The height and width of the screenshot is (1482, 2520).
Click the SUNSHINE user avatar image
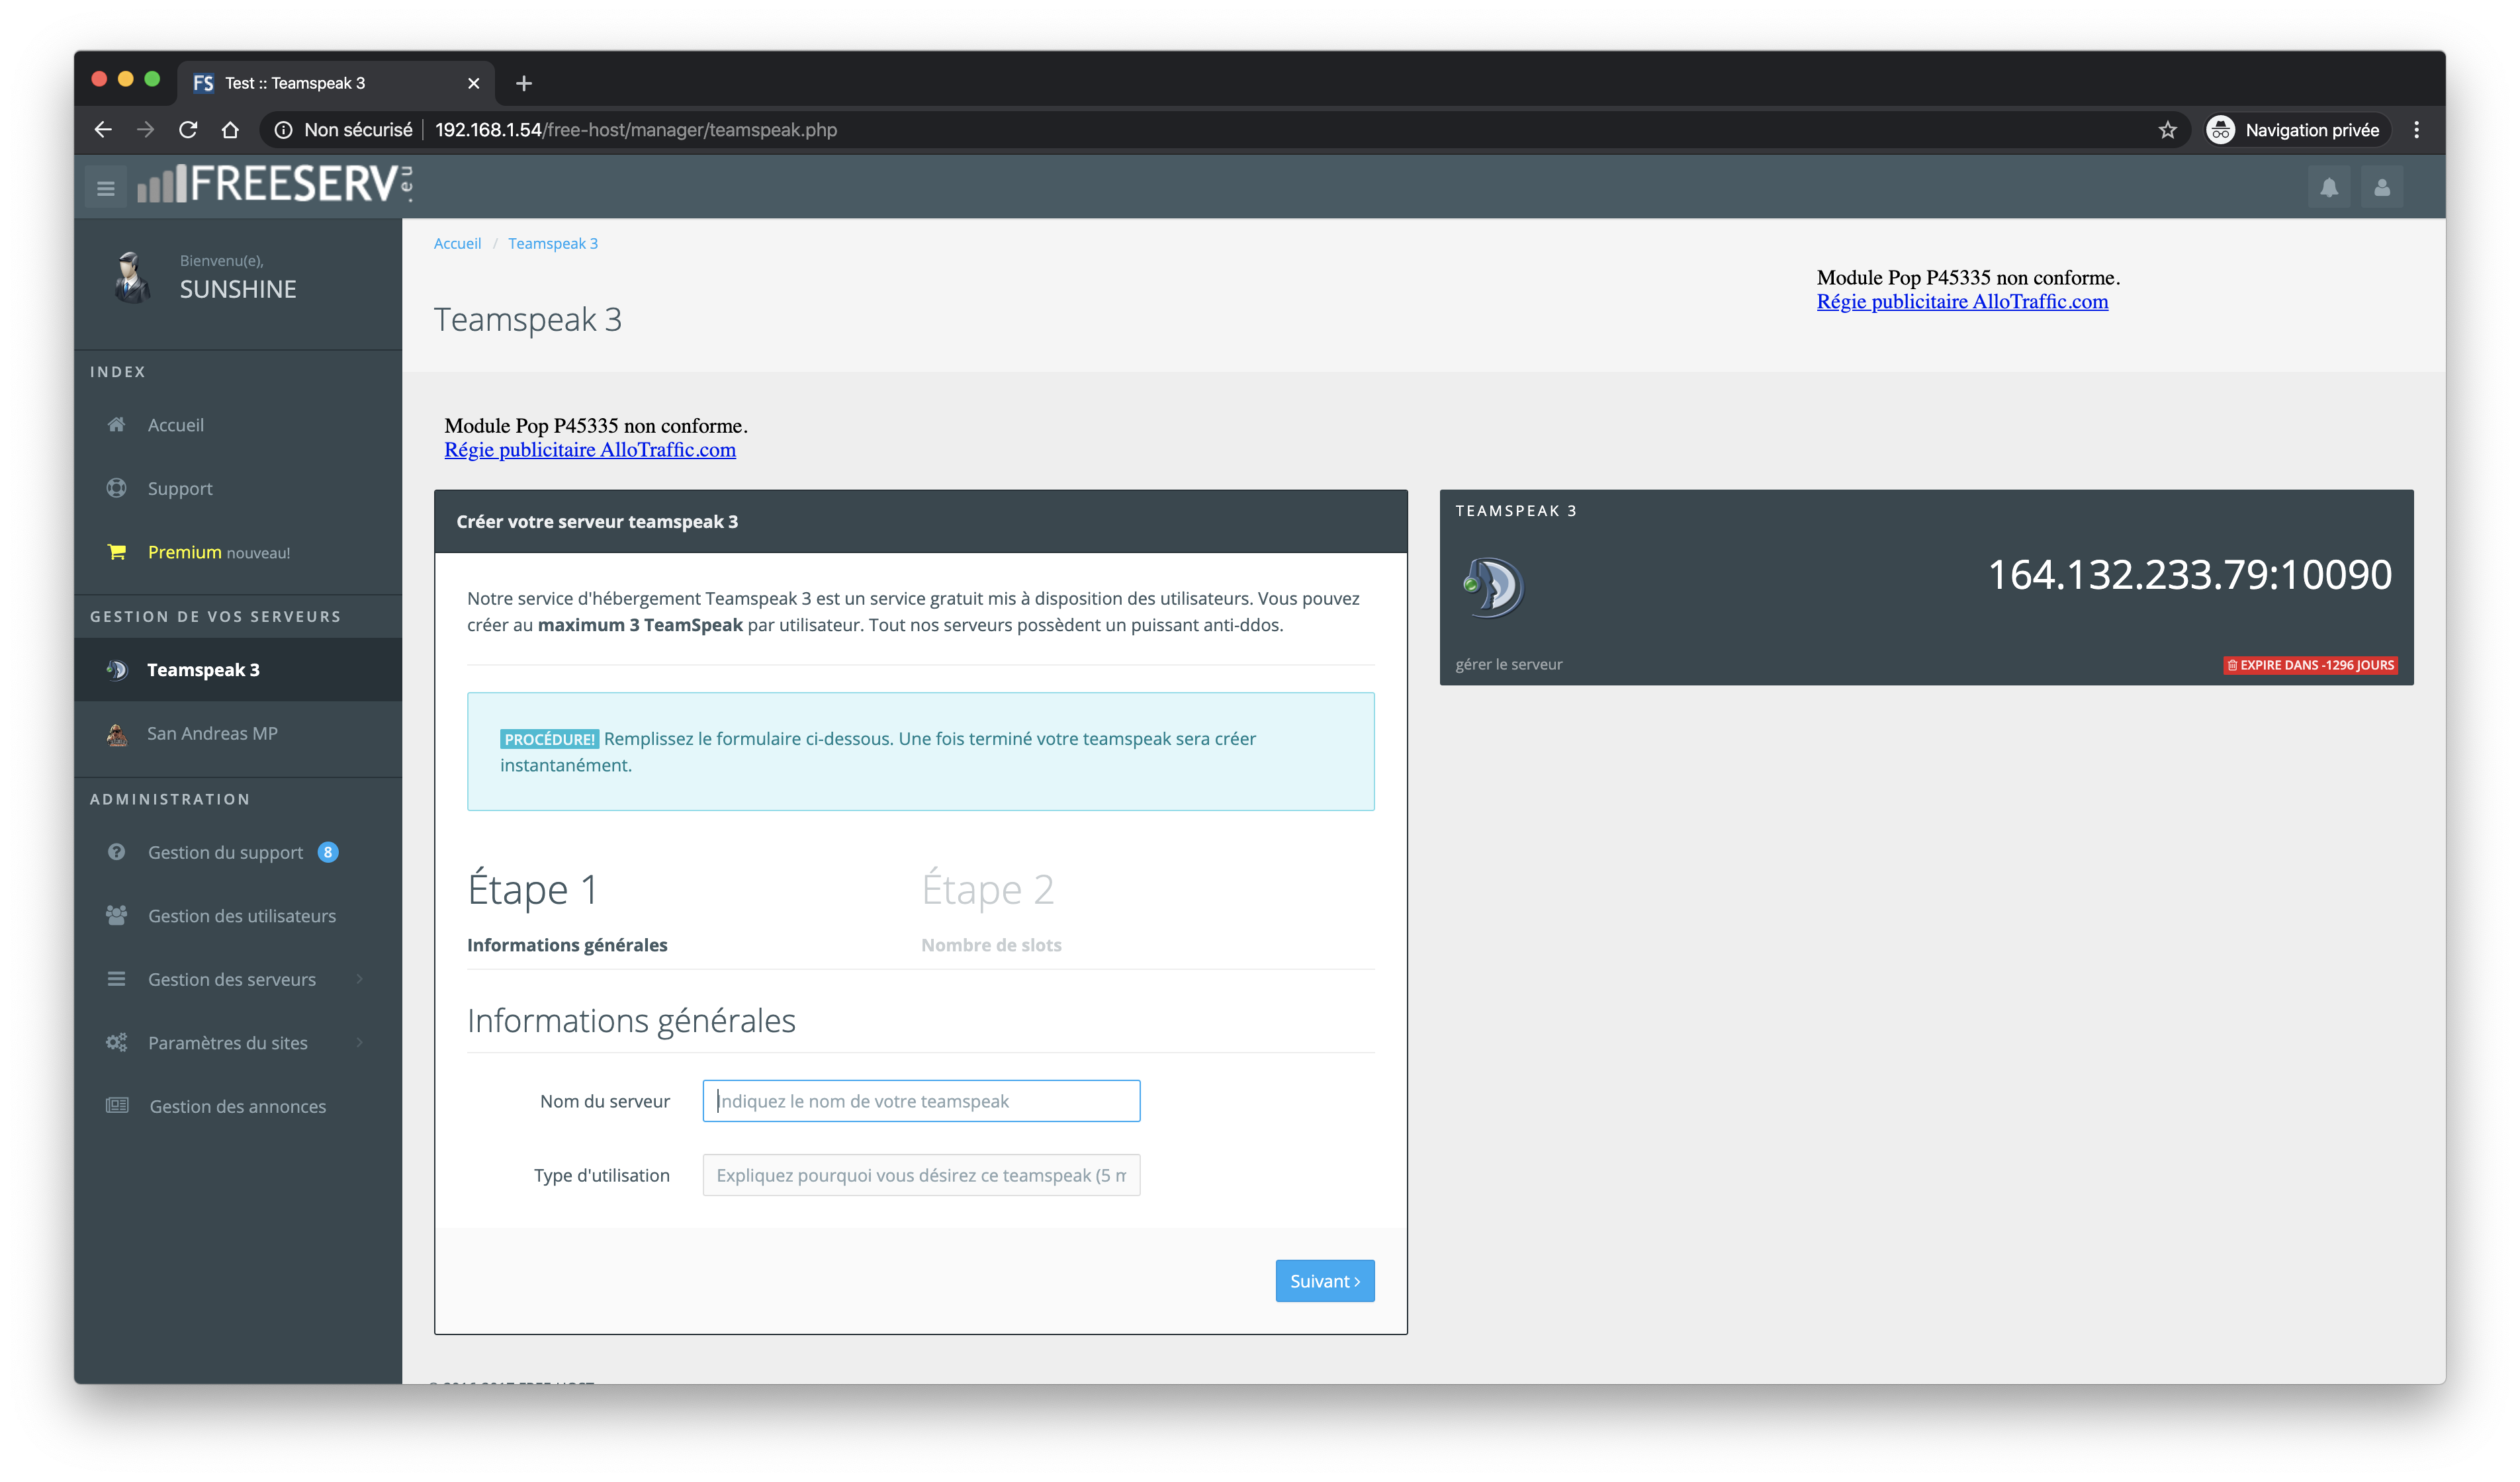131,277
